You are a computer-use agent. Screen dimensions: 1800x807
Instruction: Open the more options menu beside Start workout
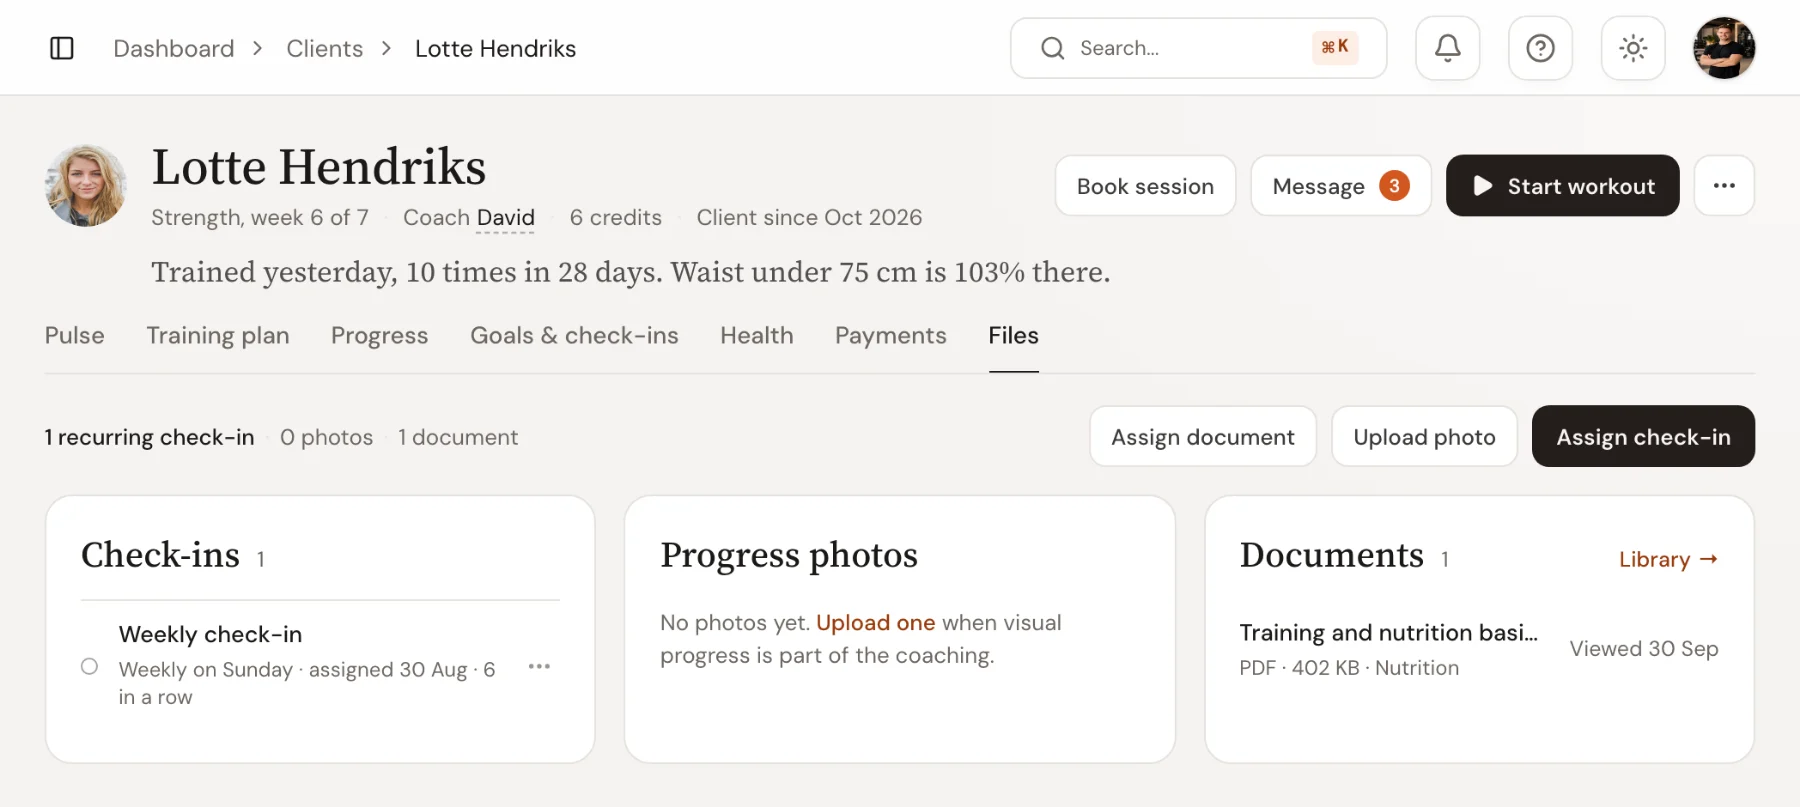[x=1724, y=185]
